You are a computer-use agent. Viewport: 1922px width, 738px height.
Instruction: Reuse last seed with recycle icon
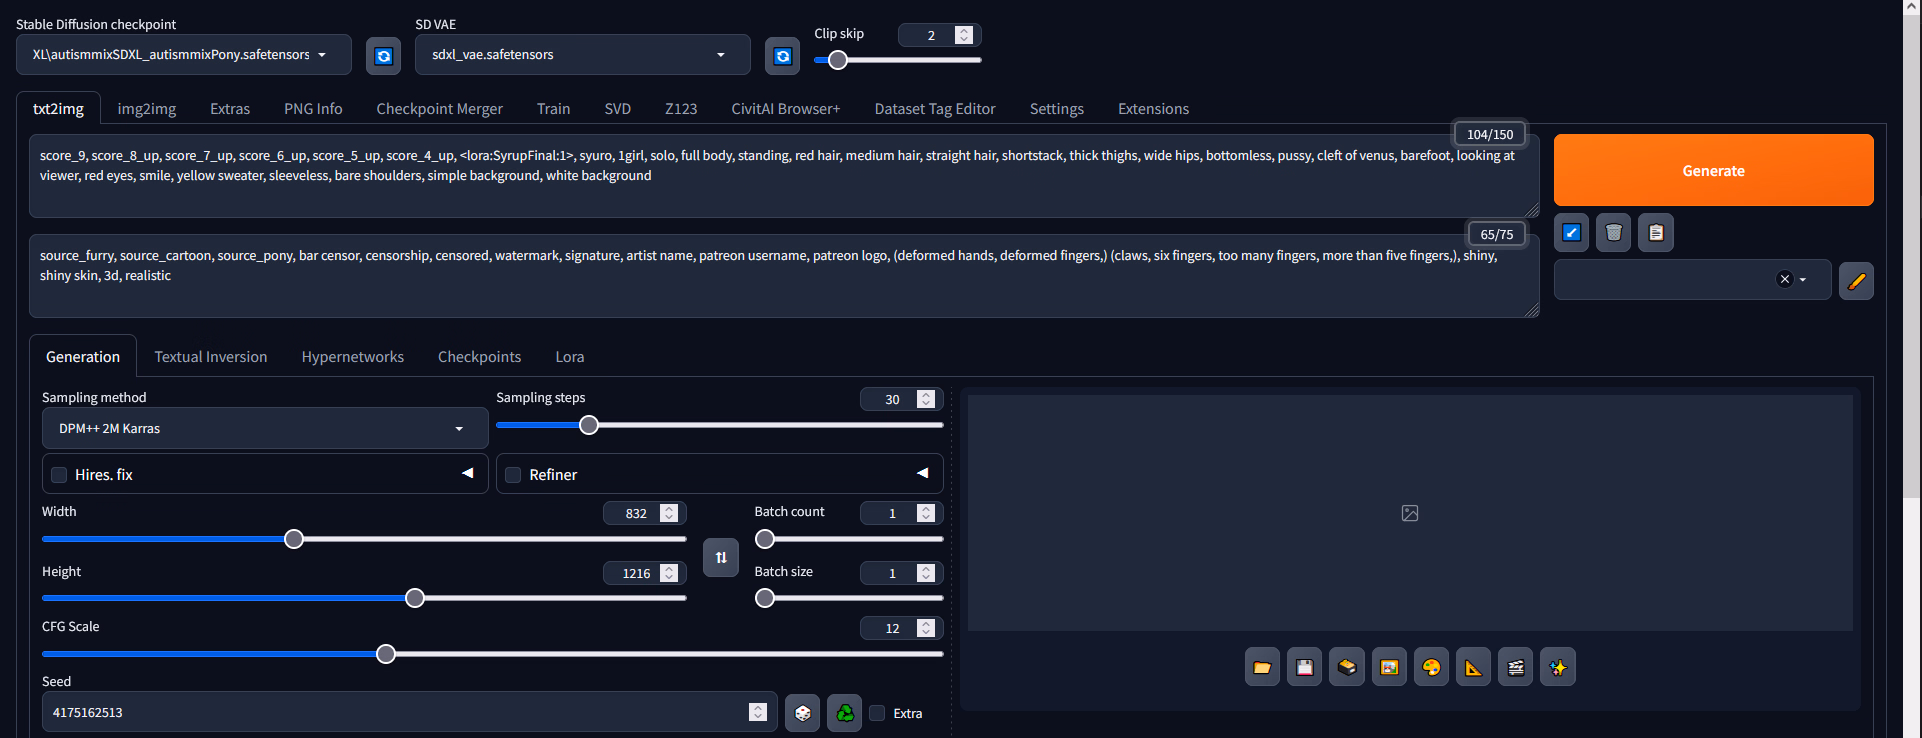click(844, 713)
